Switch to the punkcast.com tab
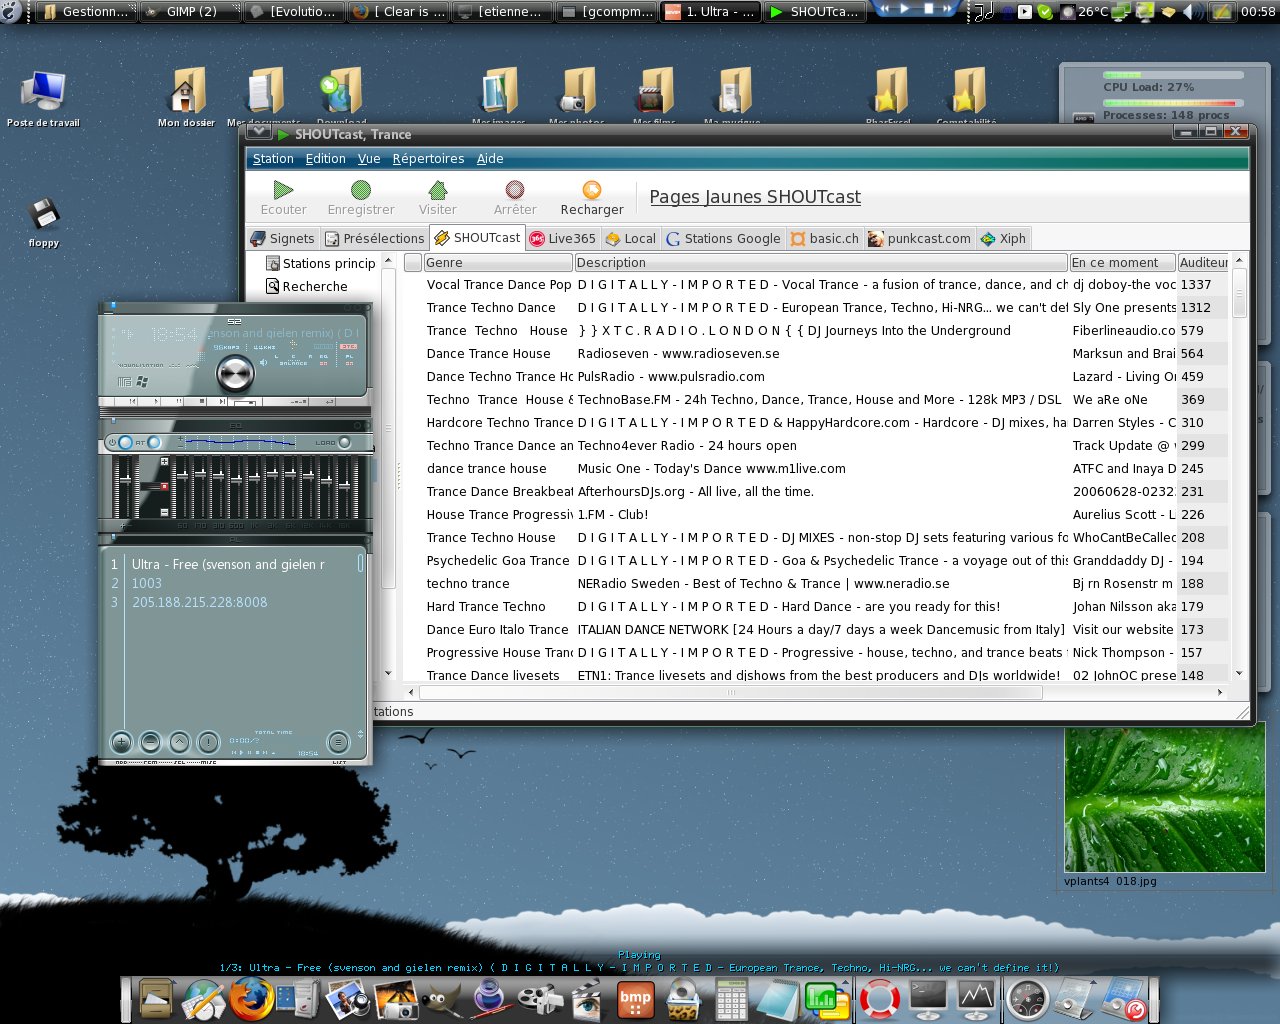This screenshot has width=1280, height=1024. tap(919, 238)
